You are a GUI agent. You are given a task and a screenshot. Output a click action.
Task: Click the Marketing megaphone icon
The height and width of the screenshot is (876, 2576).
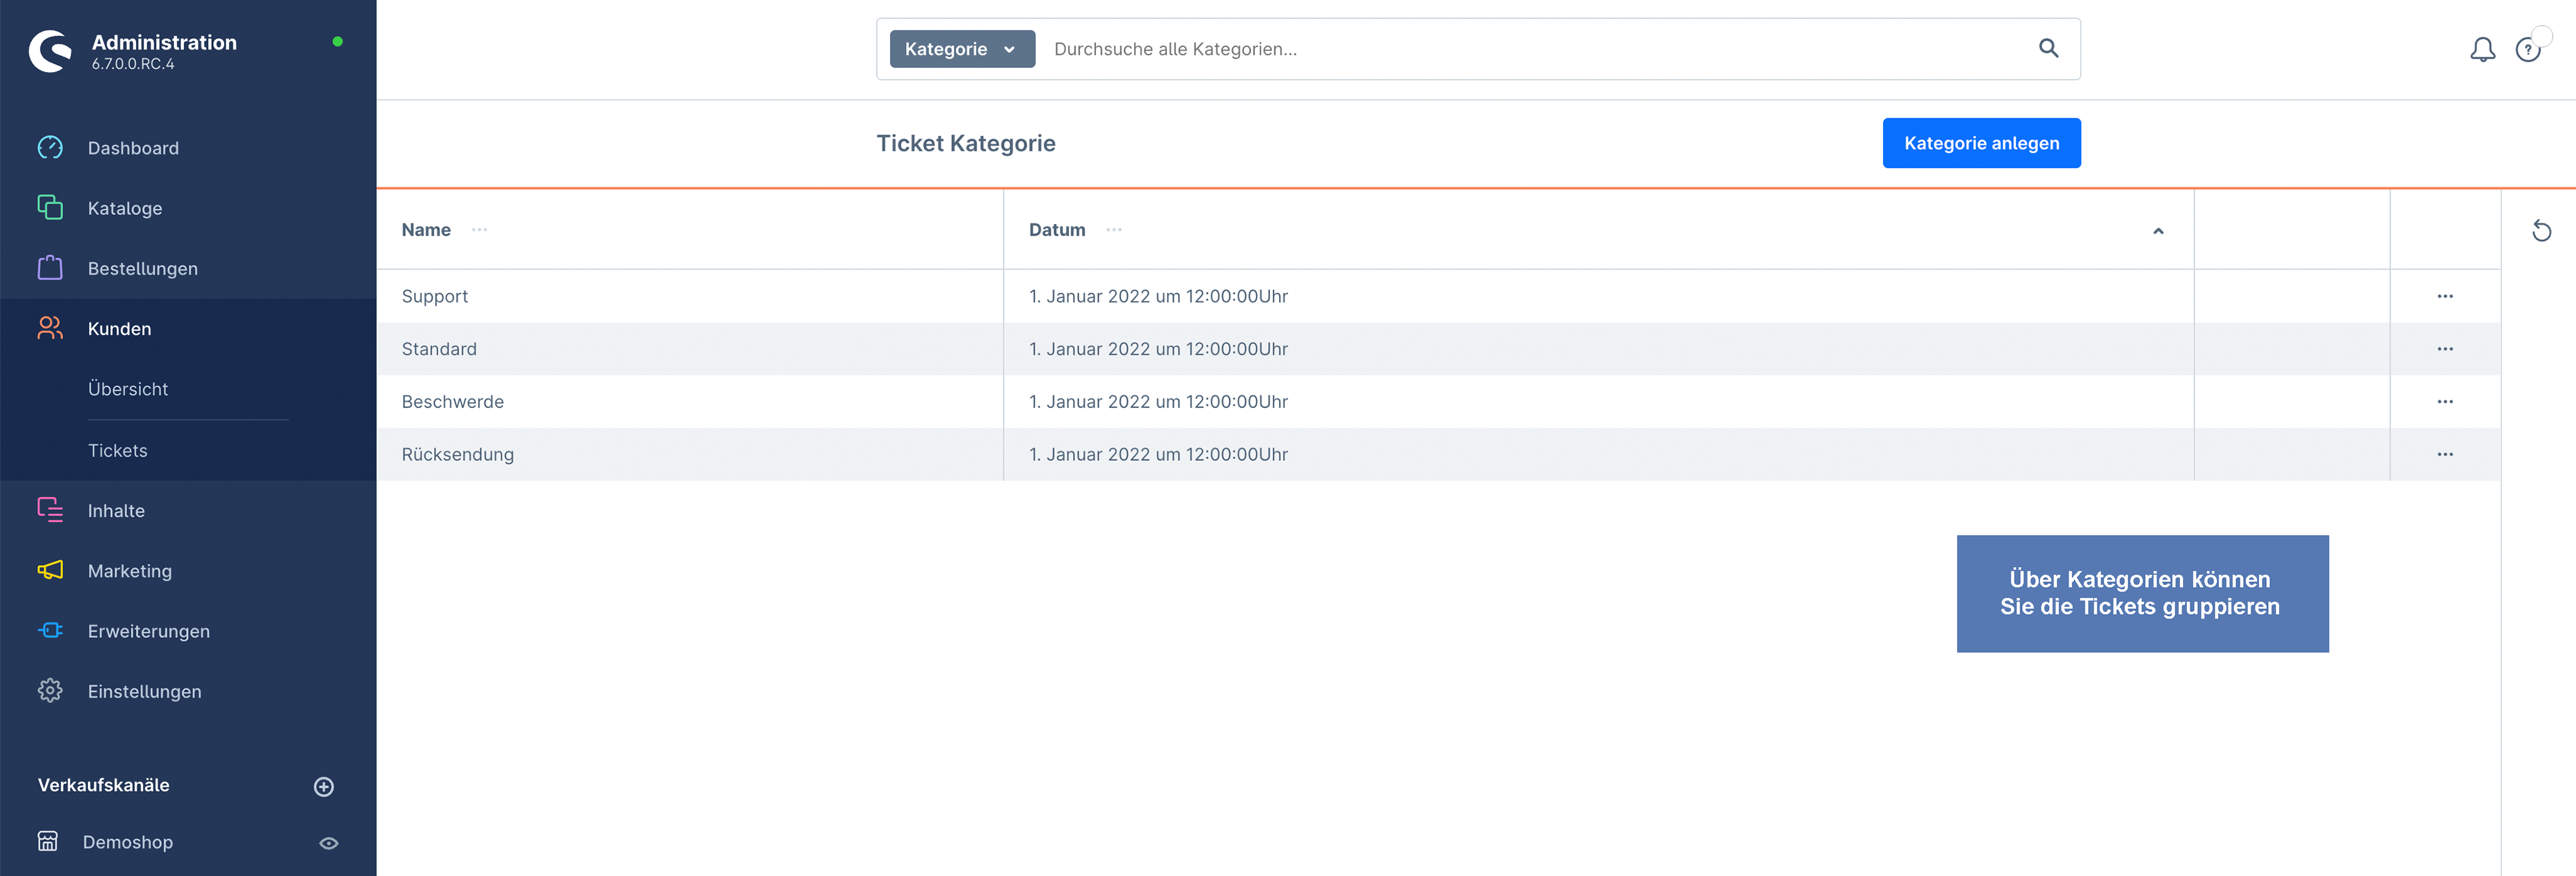(50, 570)
